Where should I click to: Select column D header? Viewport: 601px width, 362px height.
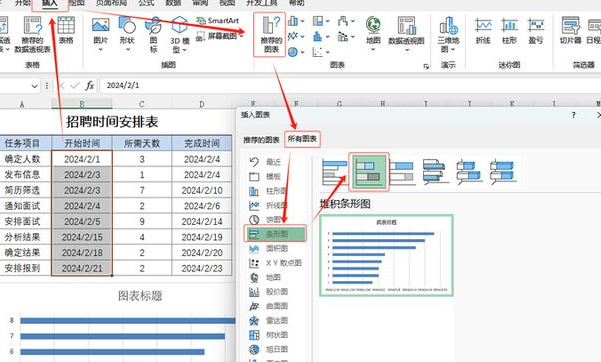pyautogui.click(x=202, y=104)
